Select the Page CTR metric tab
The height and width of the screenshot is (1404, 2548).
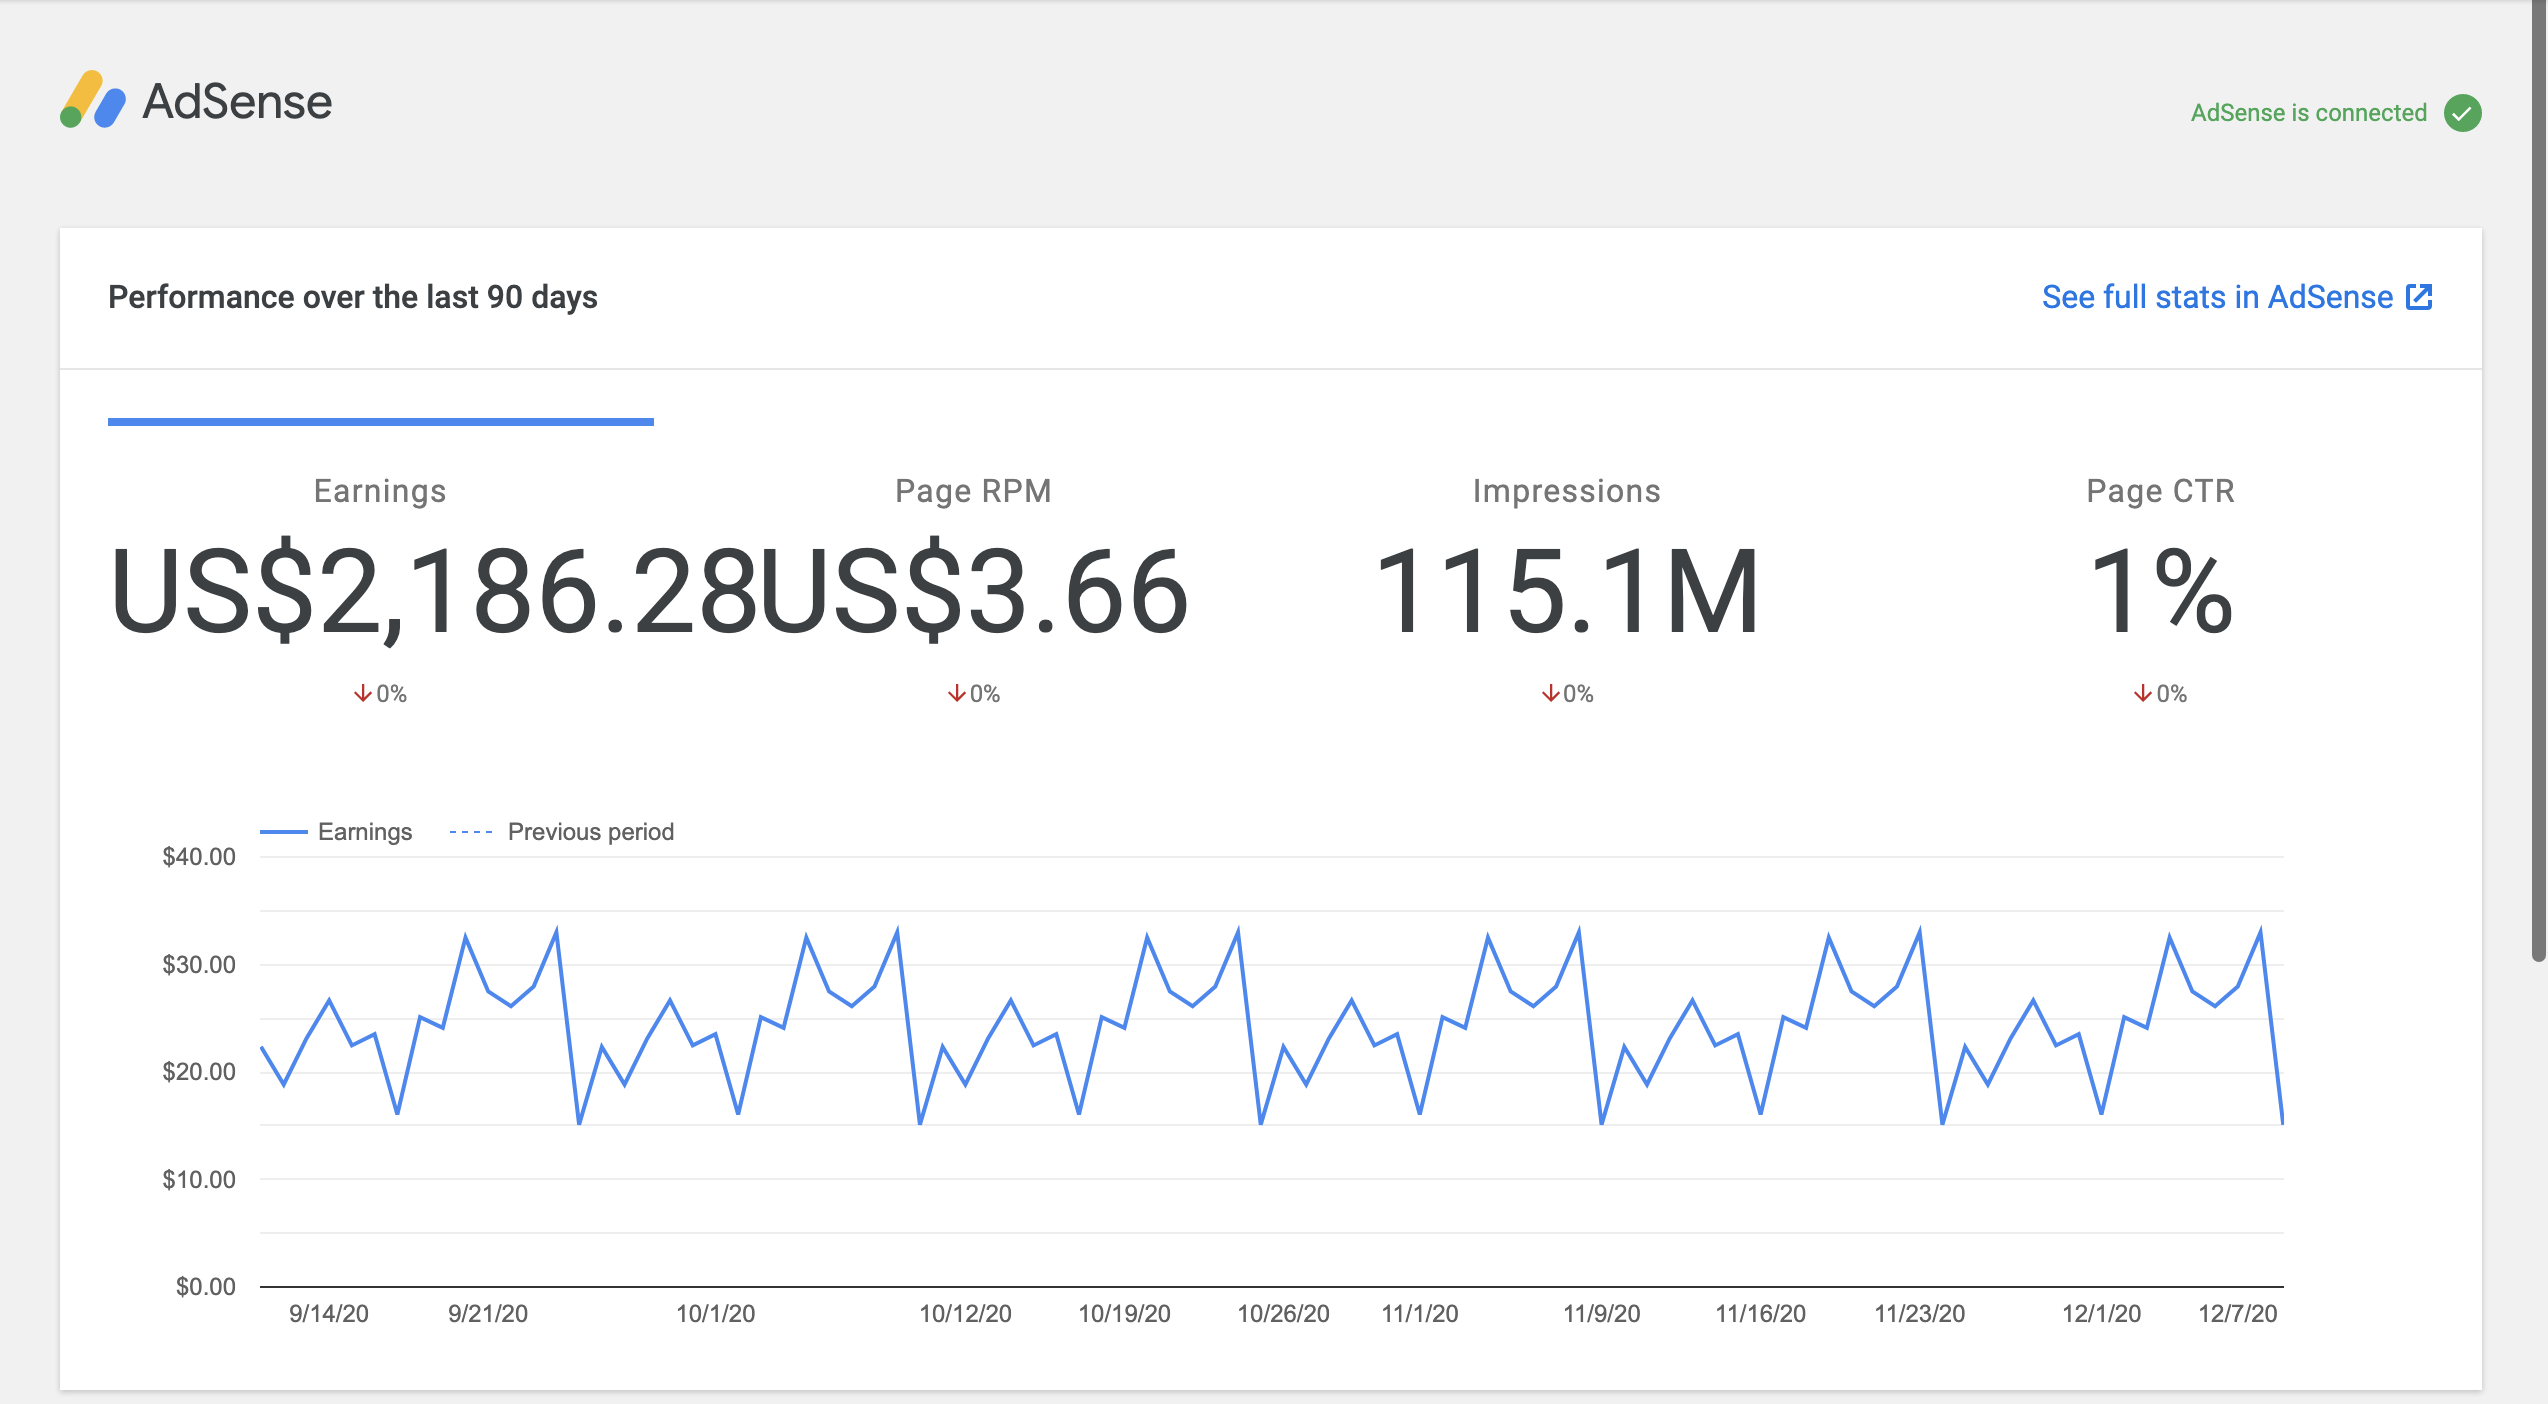pos(2160,490)
